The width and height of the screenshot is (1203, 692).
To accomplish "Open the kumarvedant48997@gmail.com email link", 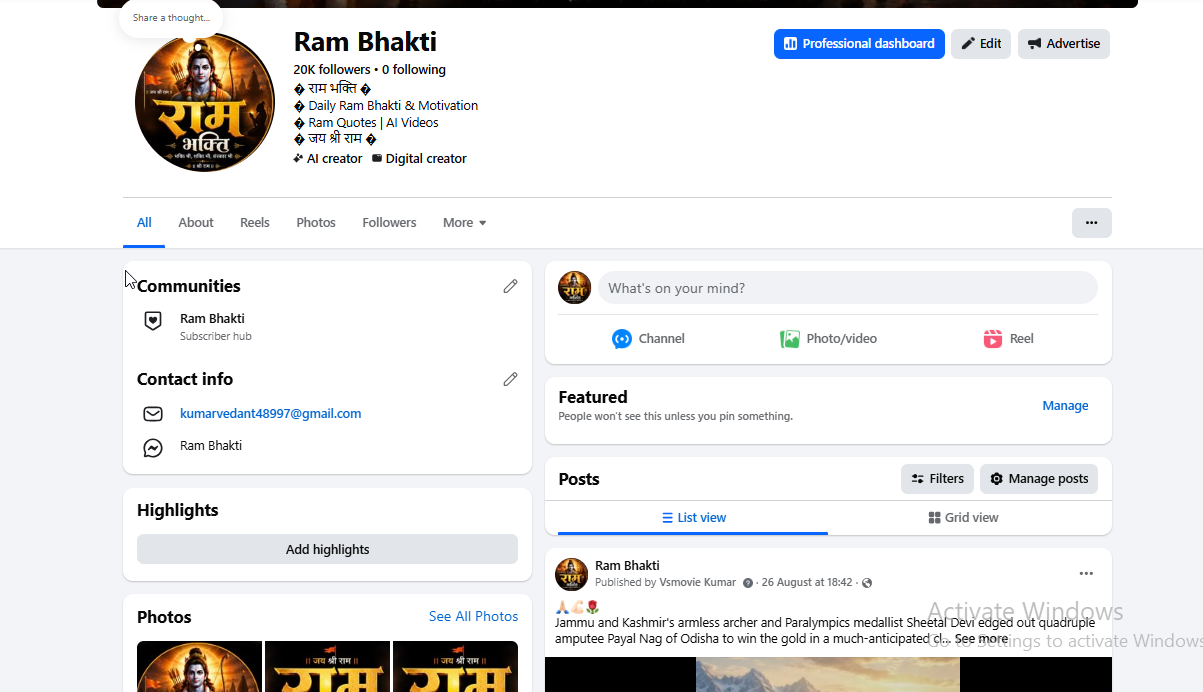I will pos(270,413).
